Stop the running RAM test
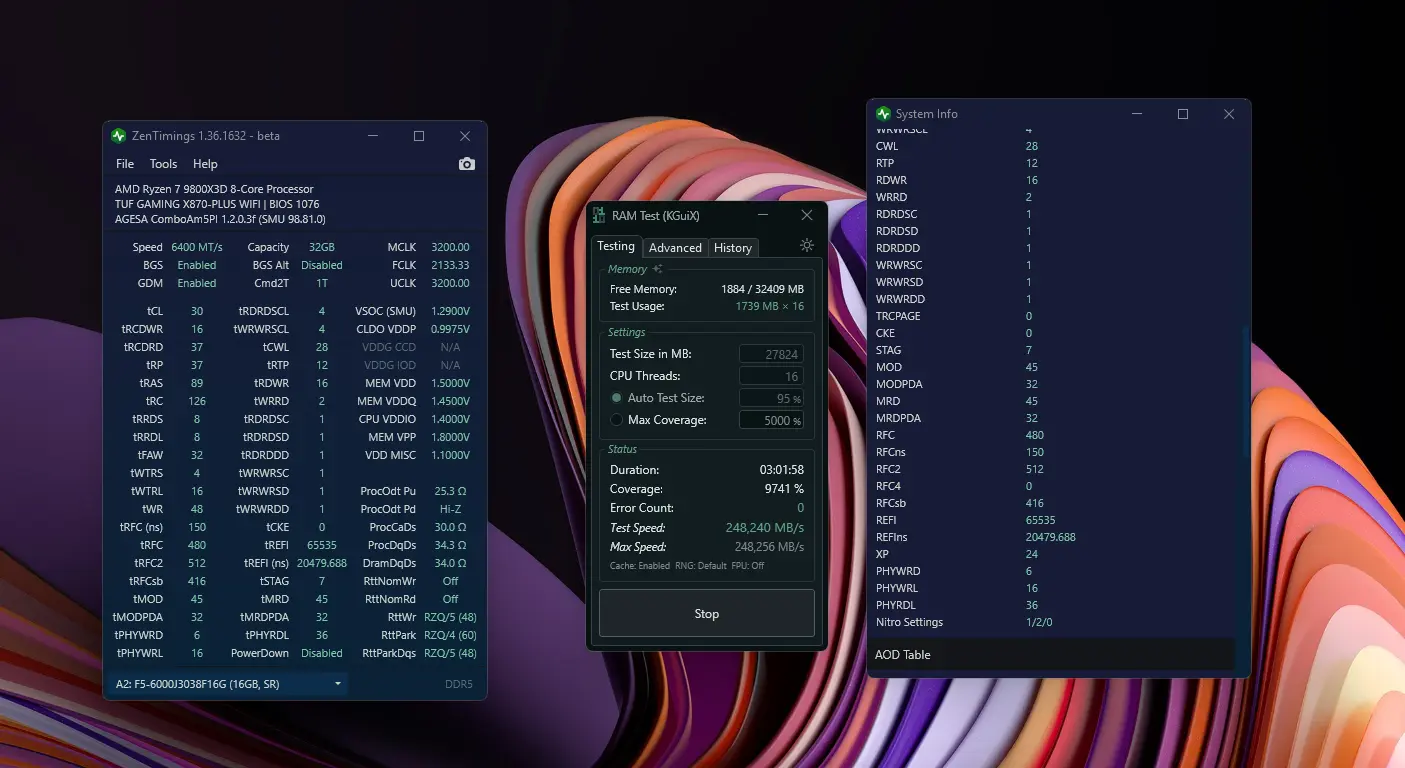Viewport: 1405px width, 768px height. 707,614
